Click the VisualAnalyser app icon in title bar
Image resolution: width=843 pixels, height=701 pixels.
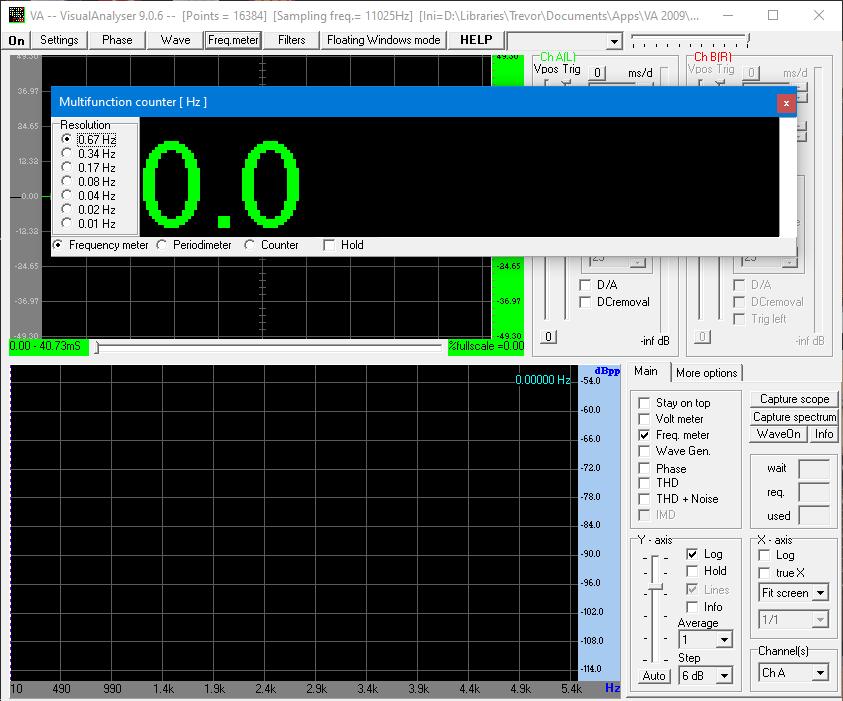coord(16,15)
